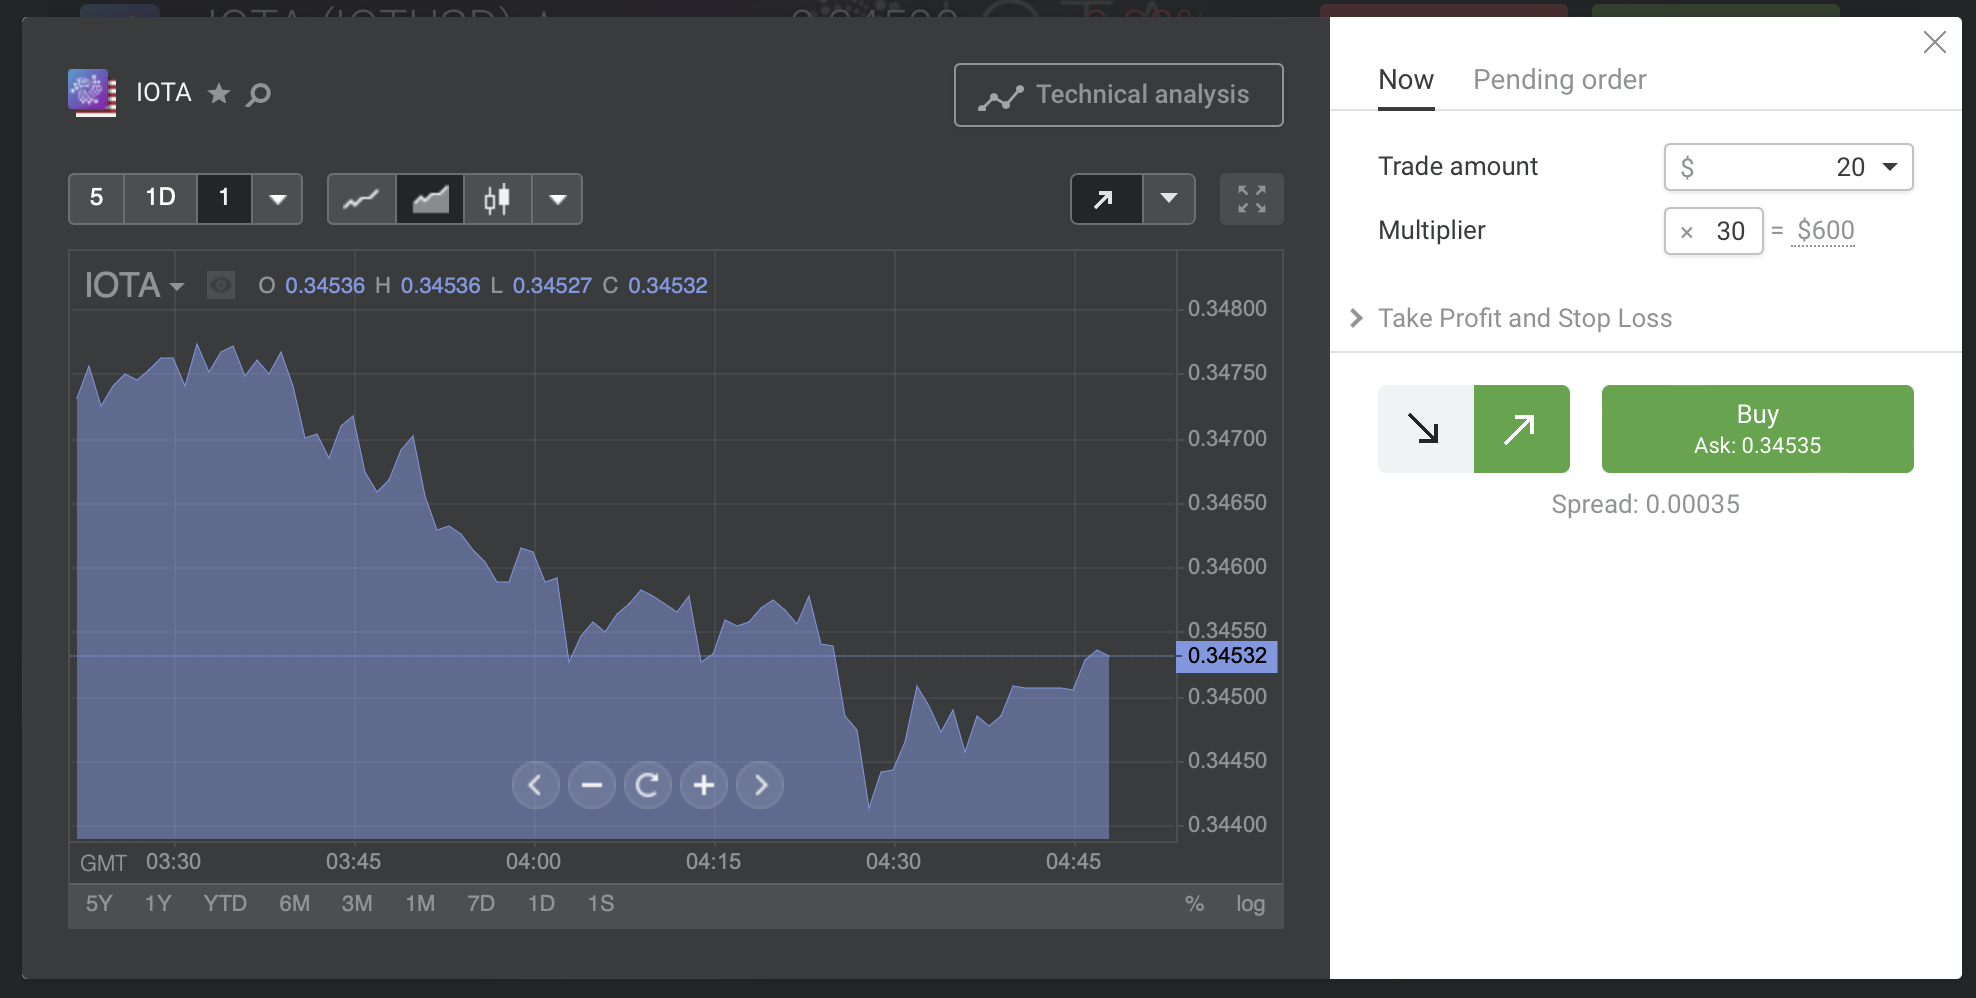Set chart range to 1S
Image resolution: width=1976 pixels, height=998 pixels.
tap(601, 904)
